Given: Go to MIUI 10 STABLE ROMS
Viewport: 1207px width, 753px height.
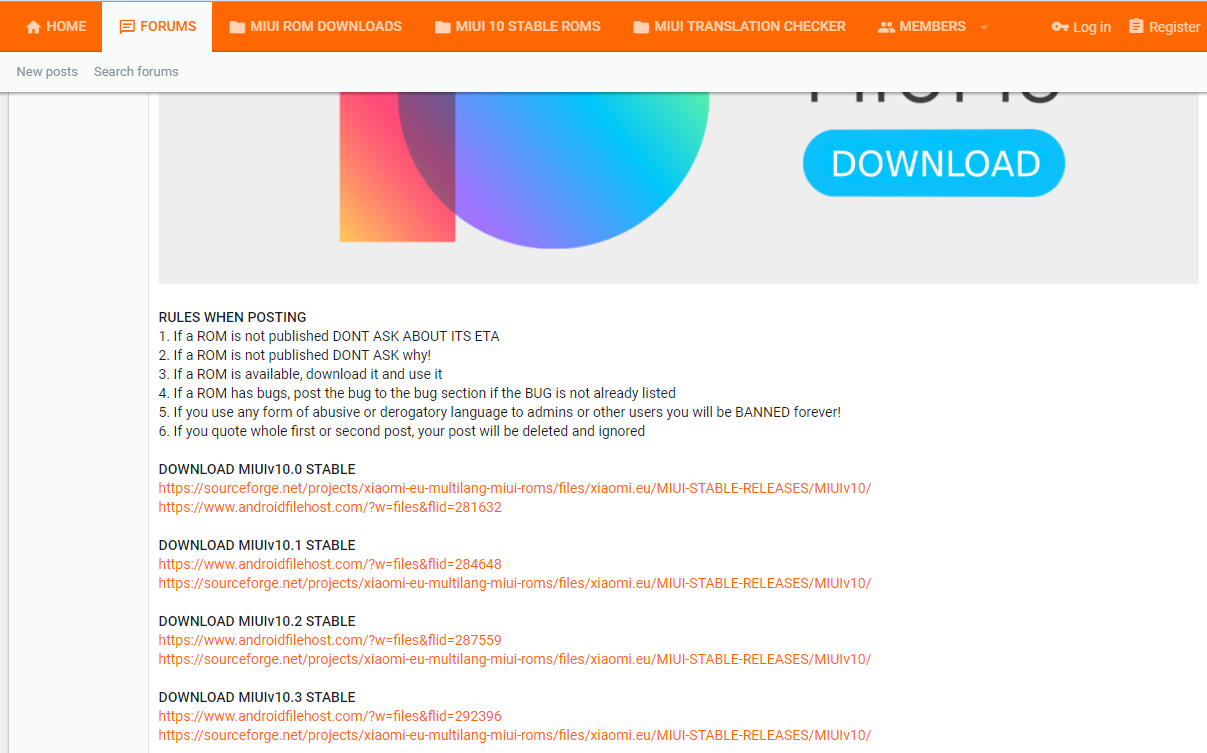Looking at the screenshot, I should [518, 27].
